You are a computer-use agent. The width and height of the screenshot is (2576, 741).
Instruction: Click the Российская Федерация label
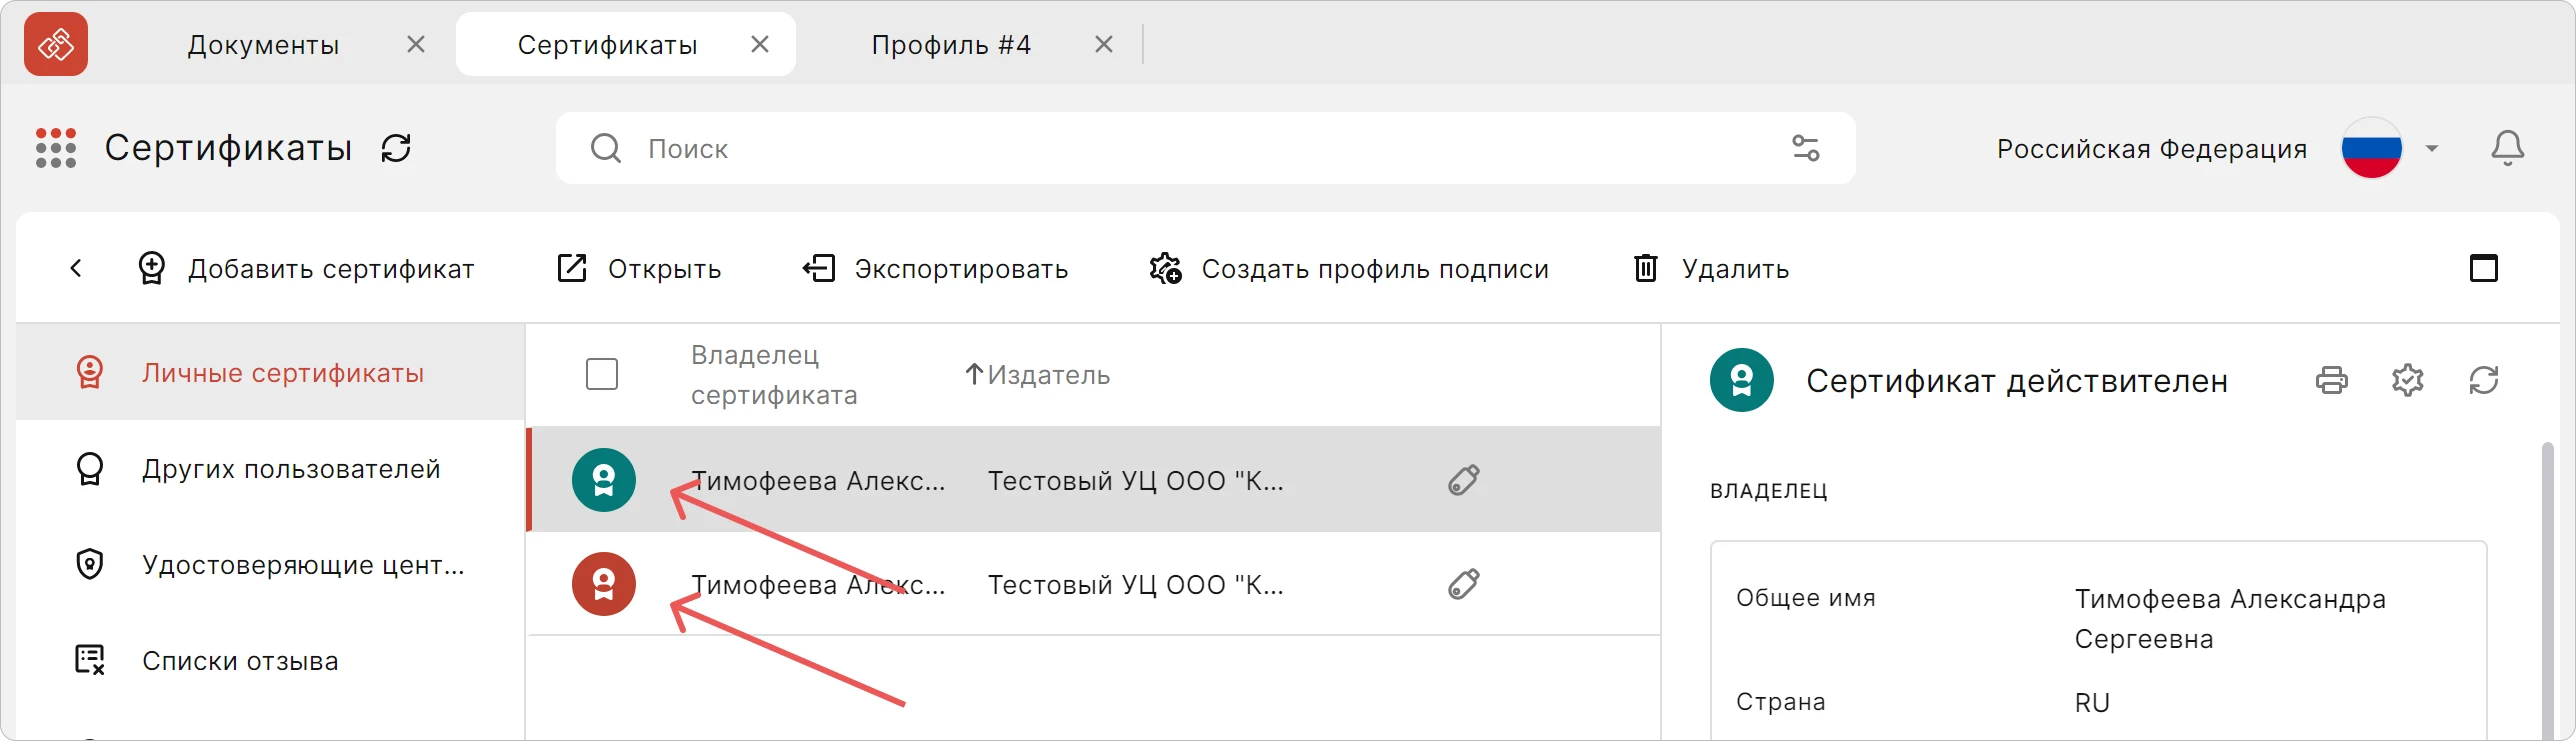[x=2152, y=149]
